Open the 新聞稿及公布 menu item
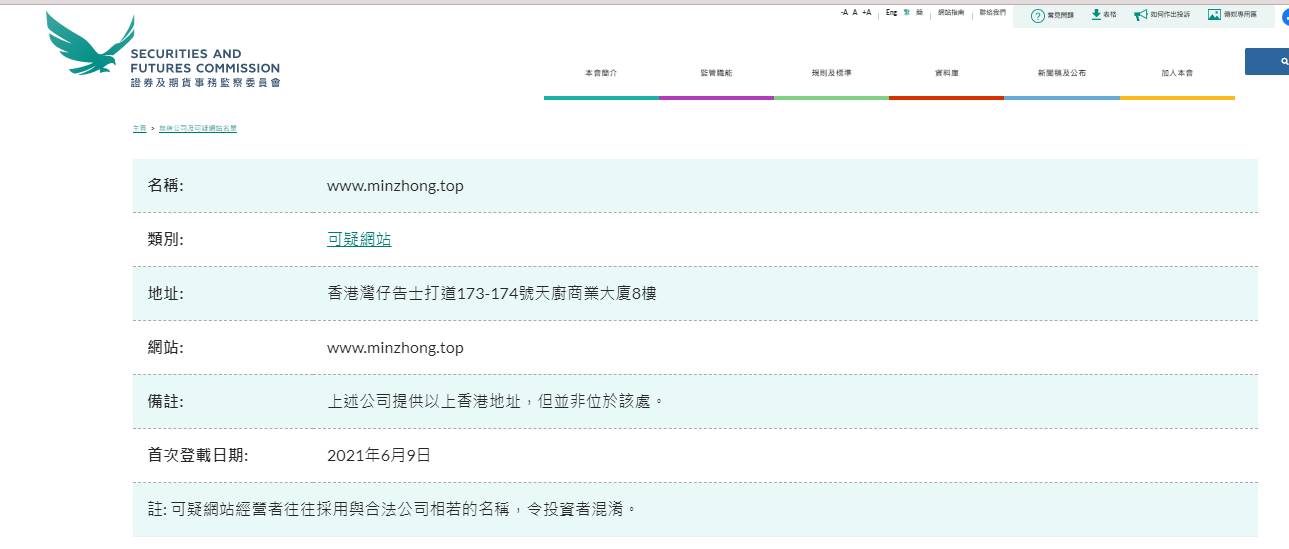The width and height of the screenshot is (1289, 549). click(1061, 74)
